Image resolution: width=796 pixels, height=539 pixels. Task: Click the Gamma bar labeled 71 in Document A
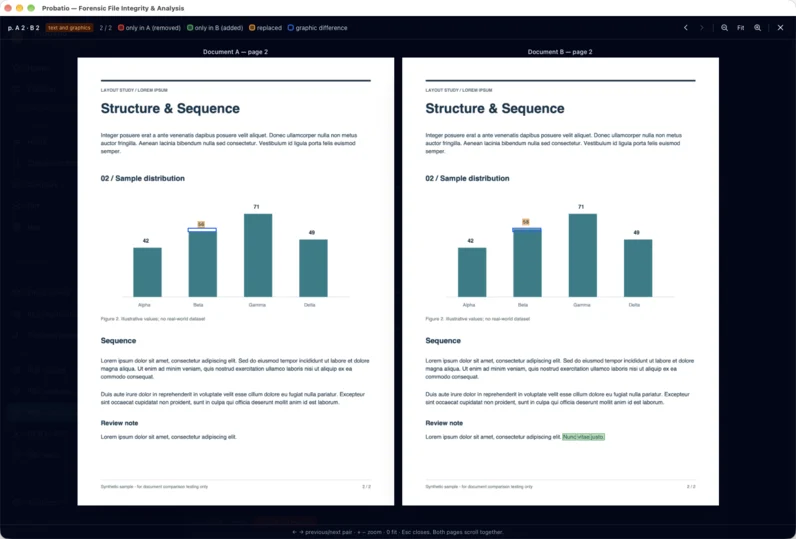pos(258,255)
